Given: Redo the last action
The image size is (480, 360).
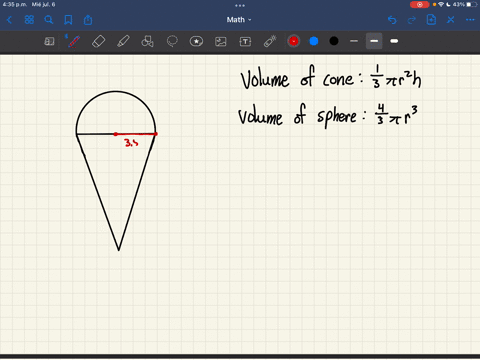Looking at the screenshot, I should [x=412, y=20].
